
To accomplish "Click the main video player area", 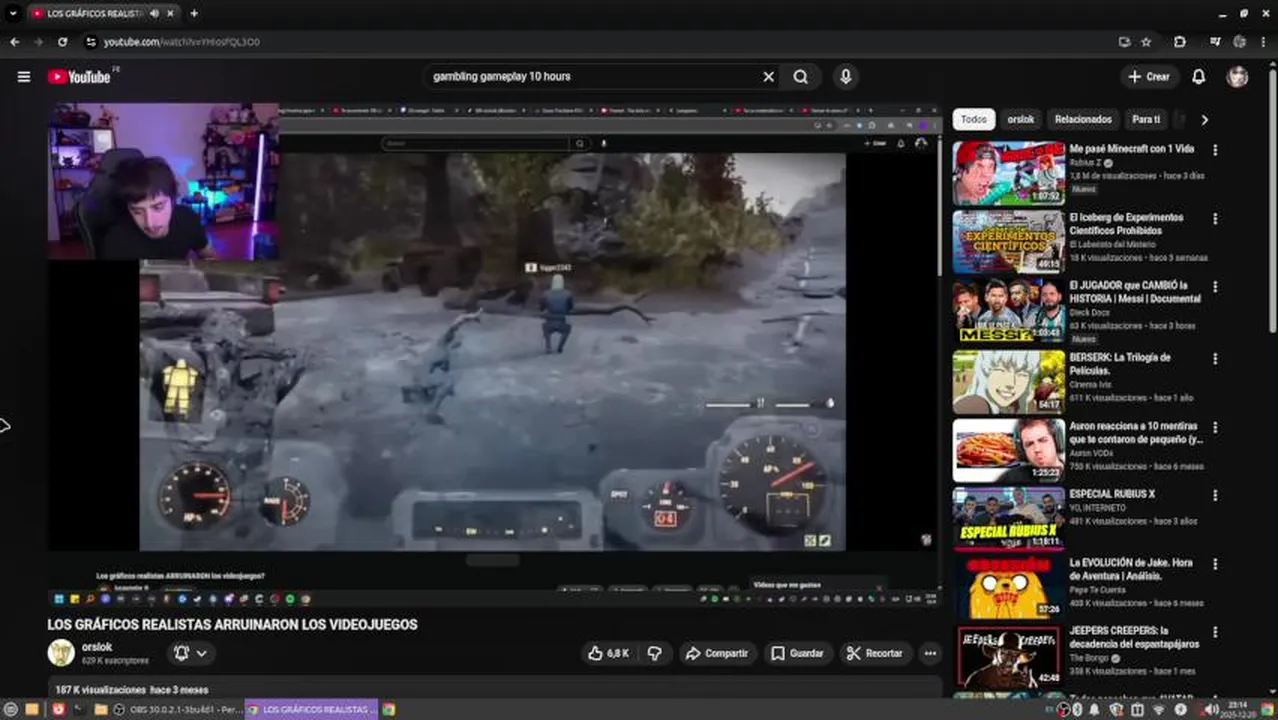I will (494, 354).
